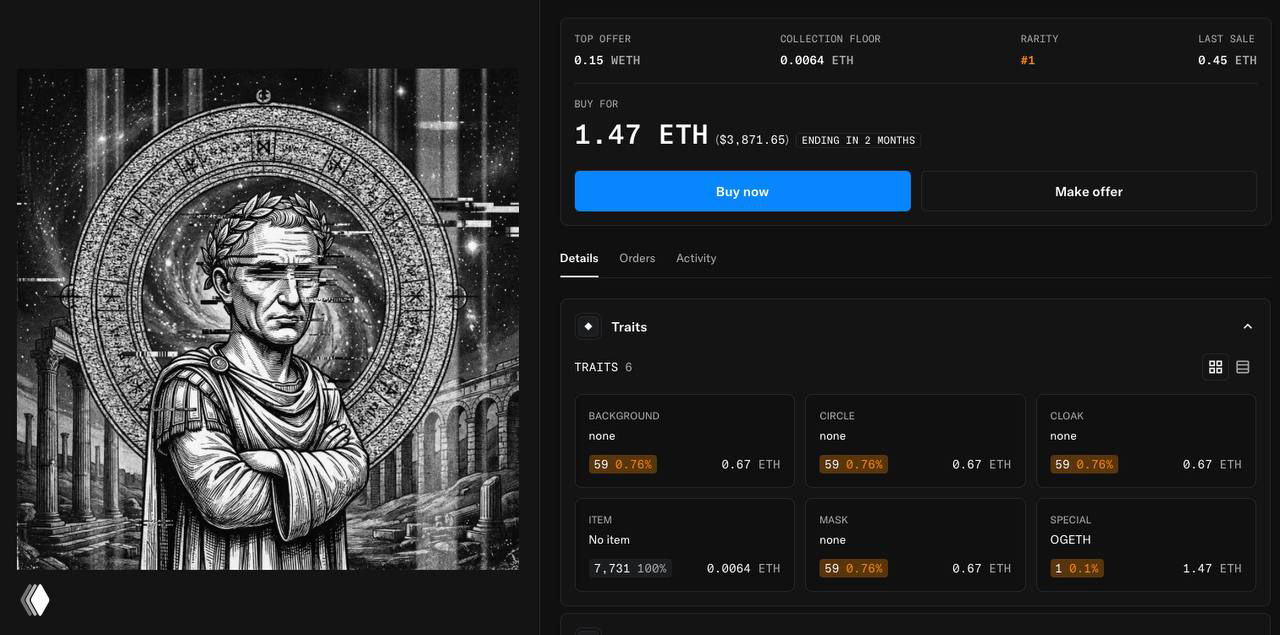Click the Blur logo on artwork
The width and height of the screenshot is (1280, 635).
[x=36, y=599]
